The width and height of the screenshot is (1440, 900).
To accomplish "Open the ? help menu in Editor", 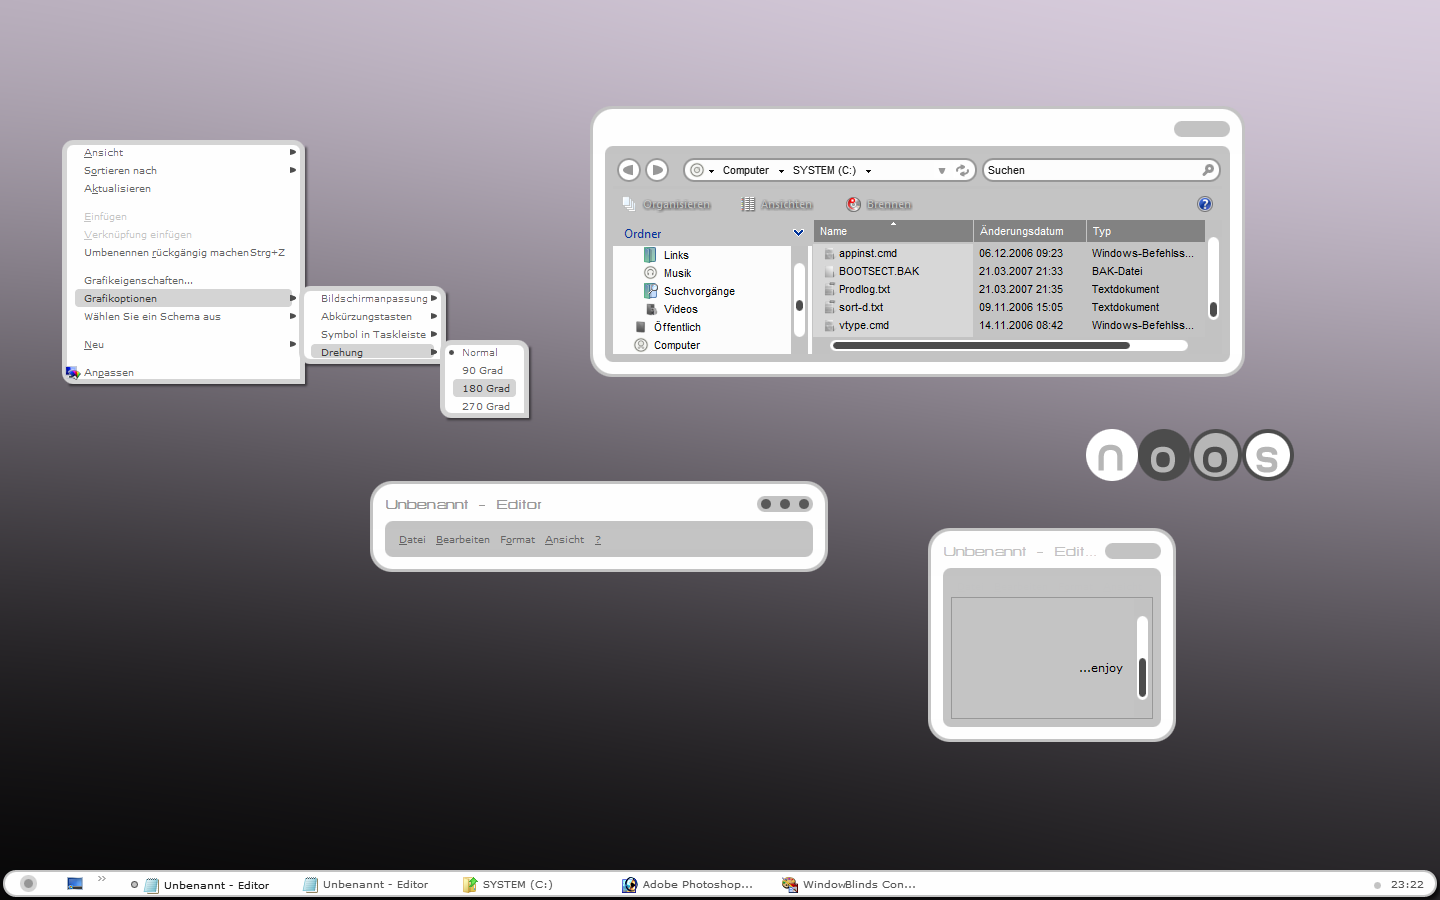I will pyautogui.click(x=598, y=540).
